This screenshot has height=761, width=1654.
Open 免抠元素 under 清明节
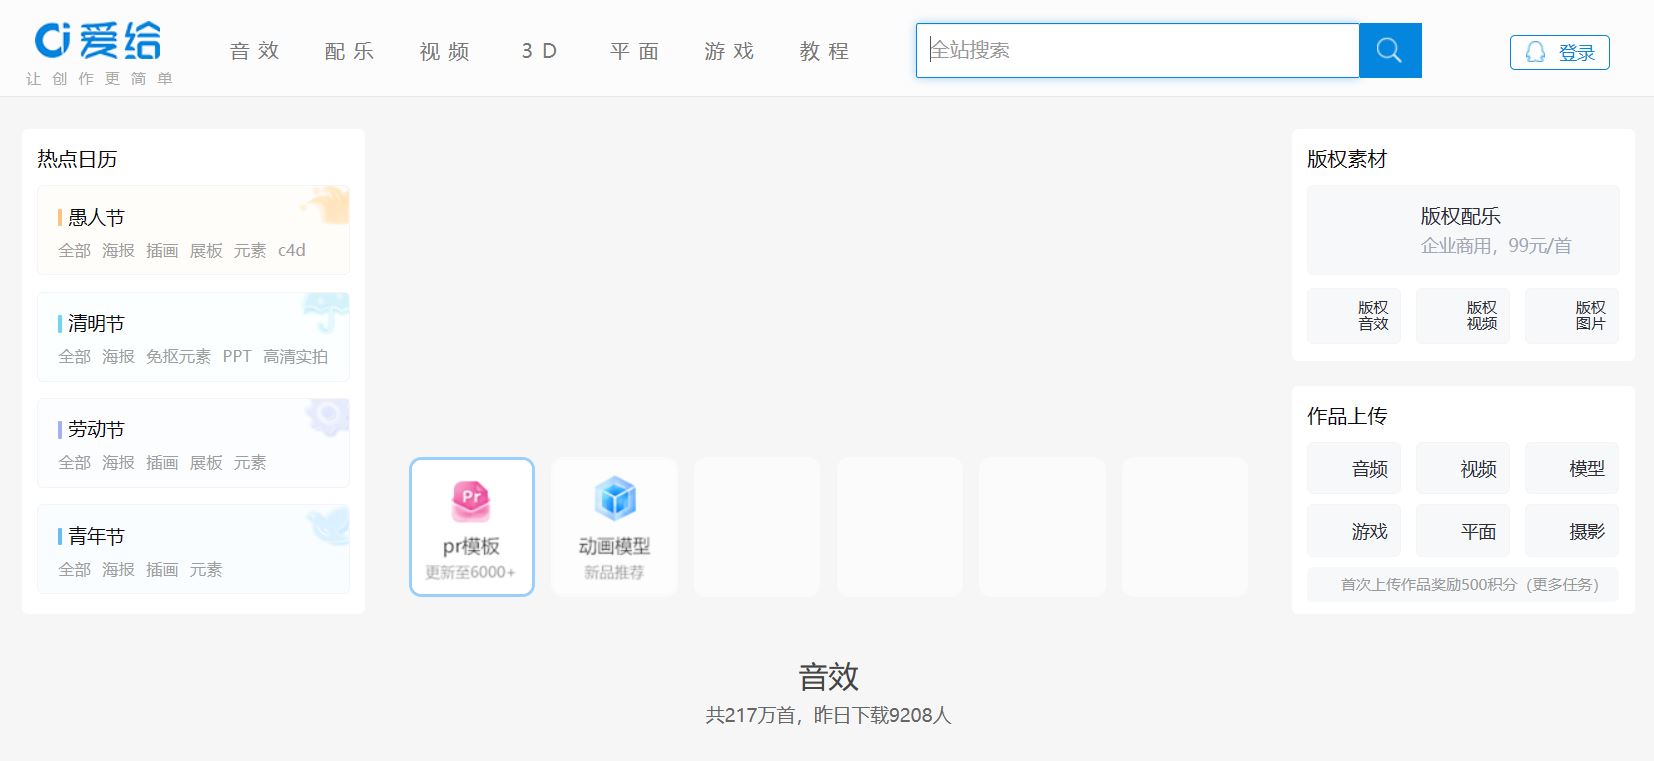point(178,356)
